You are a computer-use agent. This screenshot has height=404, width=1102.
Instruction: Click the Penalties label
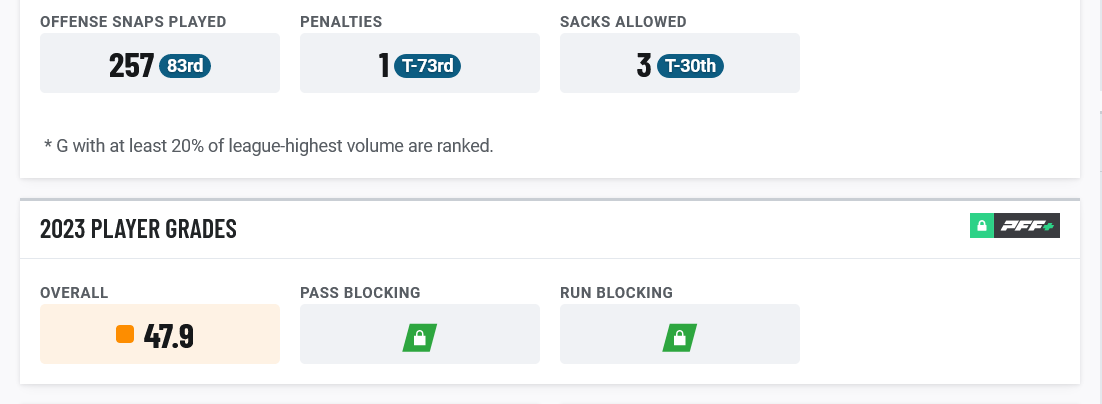tap(341, 22)
